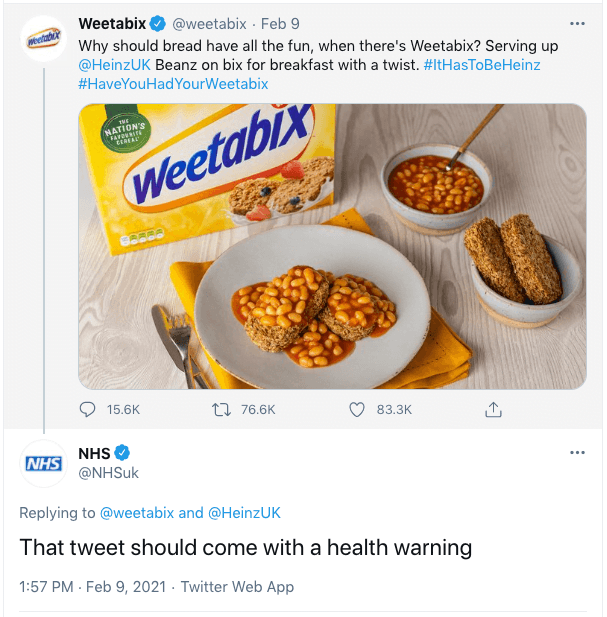The width and height of the screenshot is (607, 617).
Task: Open the #HaveYouHadYourWeetabix hashtag
Action: click(172, 84)
